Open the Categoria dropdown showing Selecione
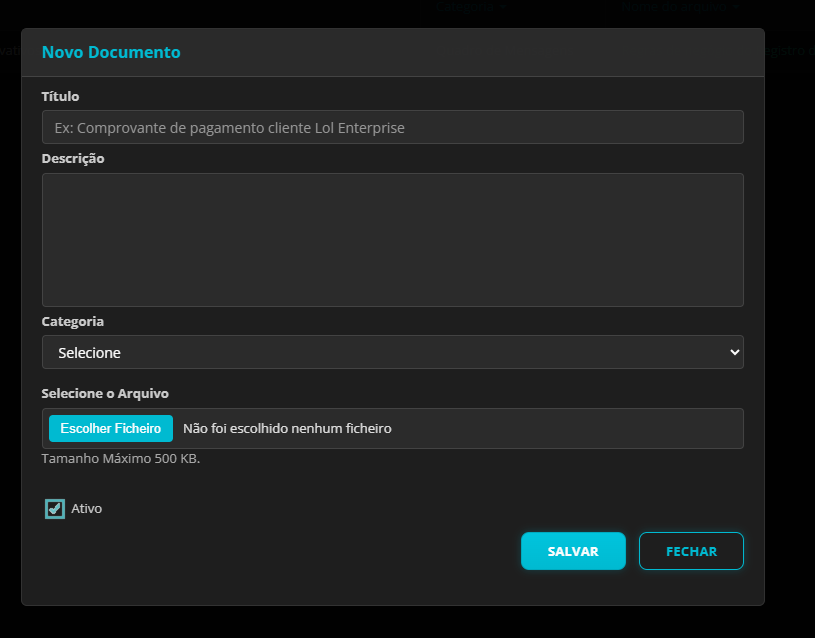 pyautogui.click(x=392, y=352)
